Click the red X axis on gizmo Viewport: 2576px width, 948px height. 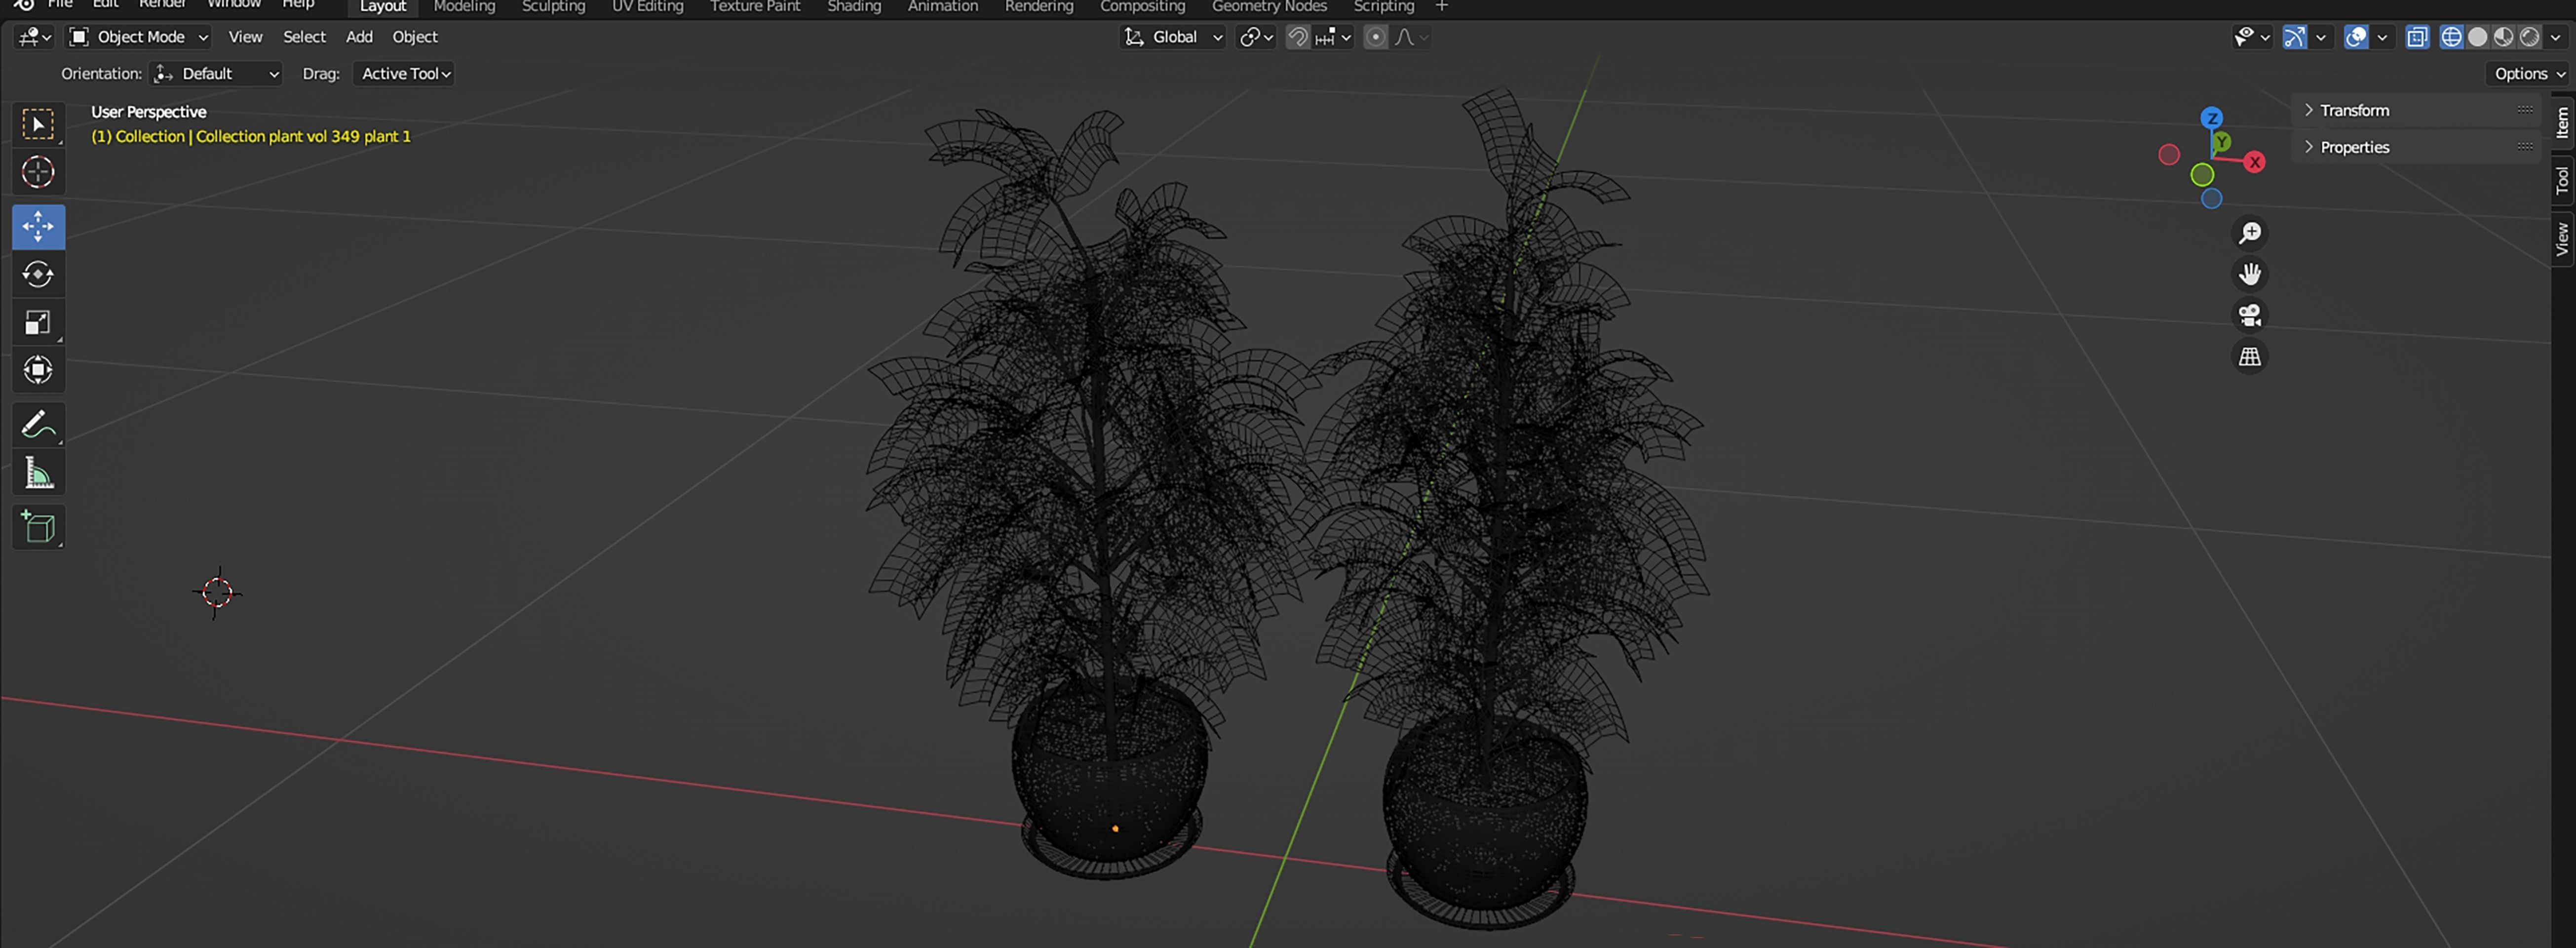[2254, 162]
